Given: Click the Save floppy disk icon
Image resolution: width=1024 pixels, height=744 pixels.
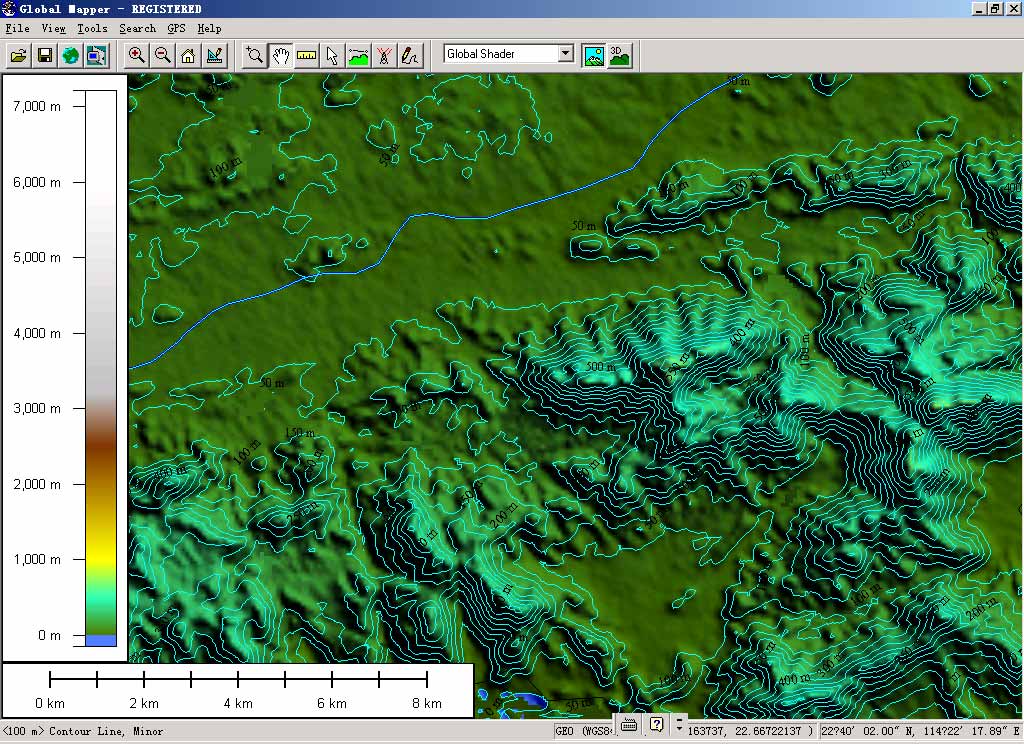Looking at the screenshot, I should pos(45,55).
